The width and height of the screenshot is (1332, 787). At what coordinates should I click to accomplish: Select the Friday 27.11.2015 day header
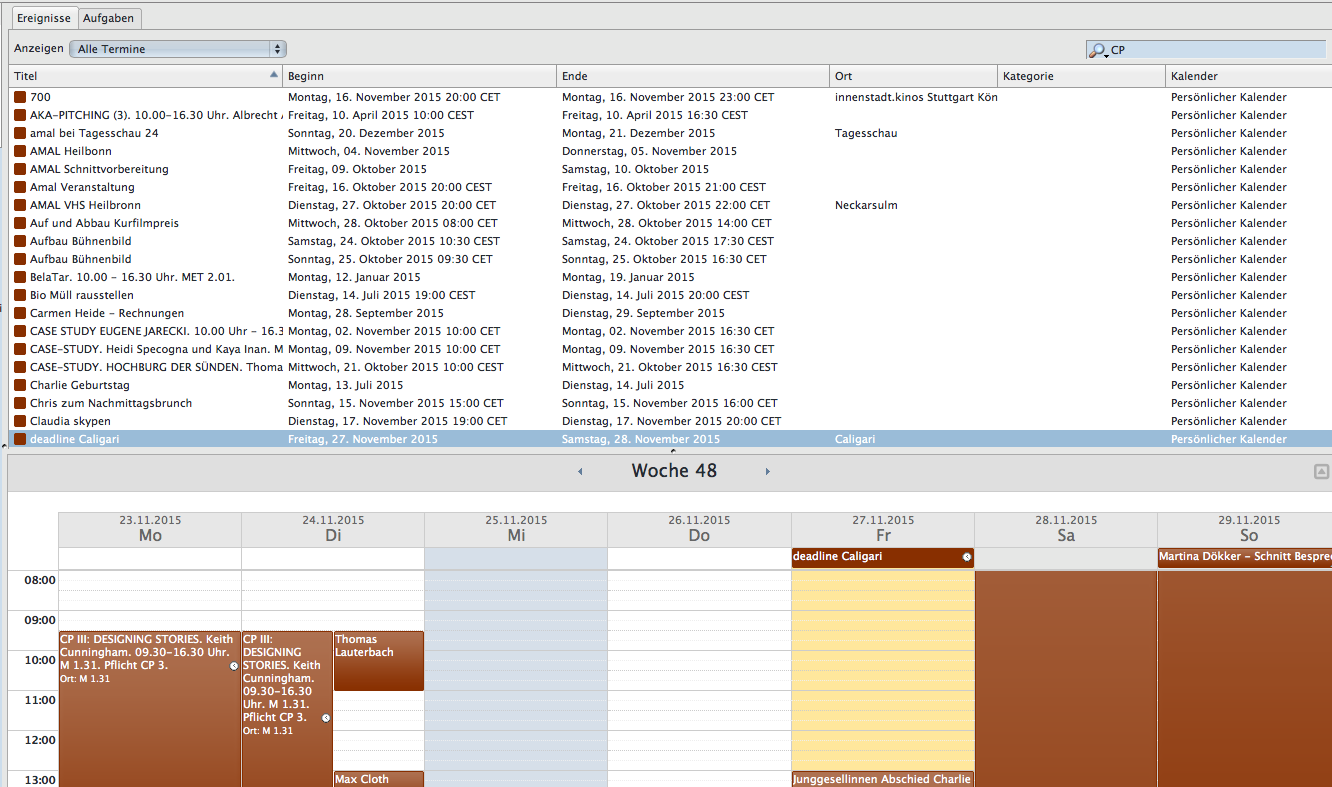(x=882, y=529)
